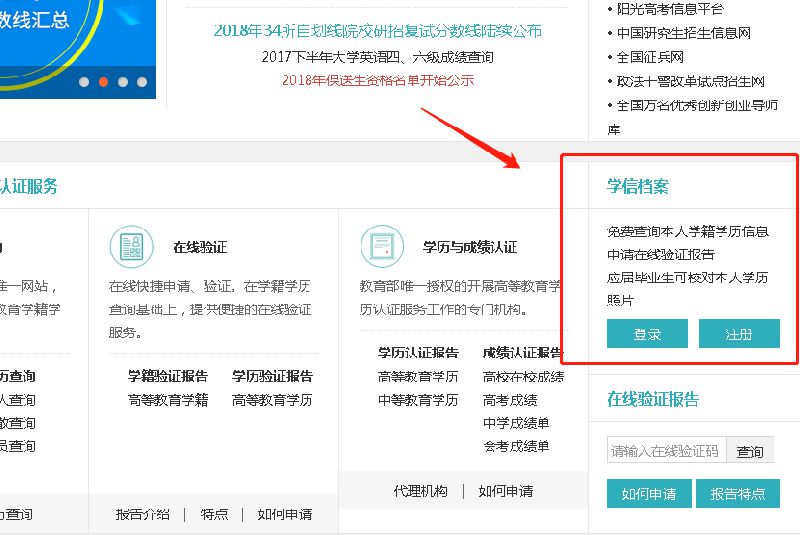This screenshot has width=800, height=535.
Task: Open the 高等教育学籍 link under 学籍验证报告
Action: 168,400
